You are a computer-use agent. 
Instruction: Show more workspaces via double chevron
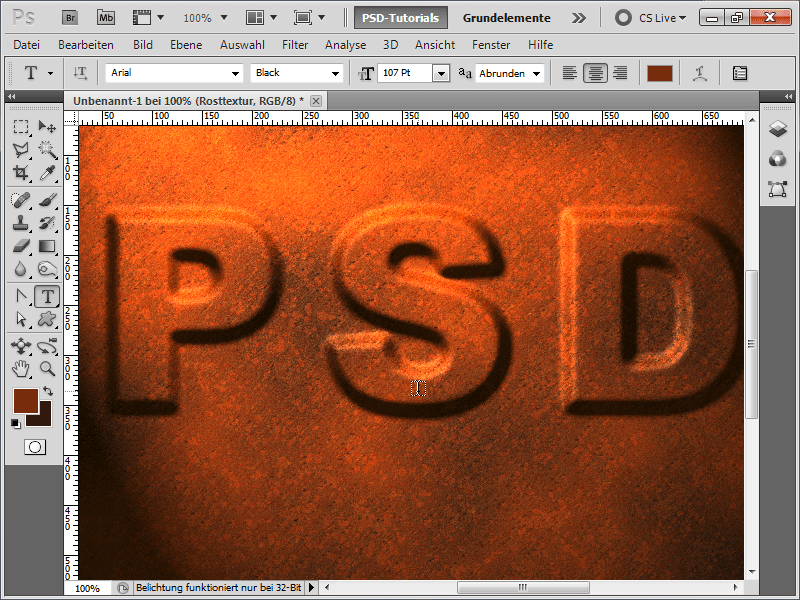click(x=579, y=18)
